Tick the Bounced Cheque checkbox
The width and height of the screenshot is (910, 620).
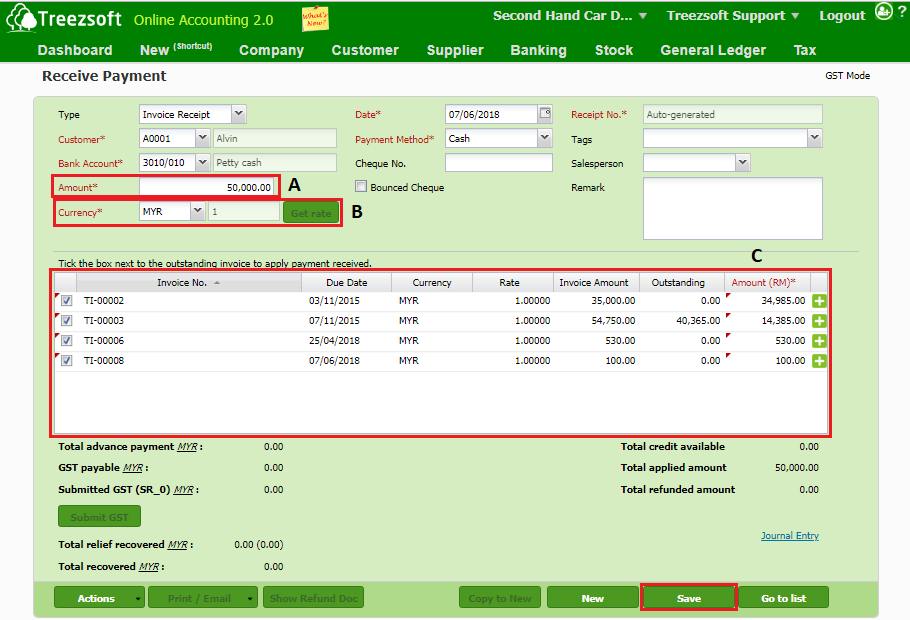click(x=361, y=186)
